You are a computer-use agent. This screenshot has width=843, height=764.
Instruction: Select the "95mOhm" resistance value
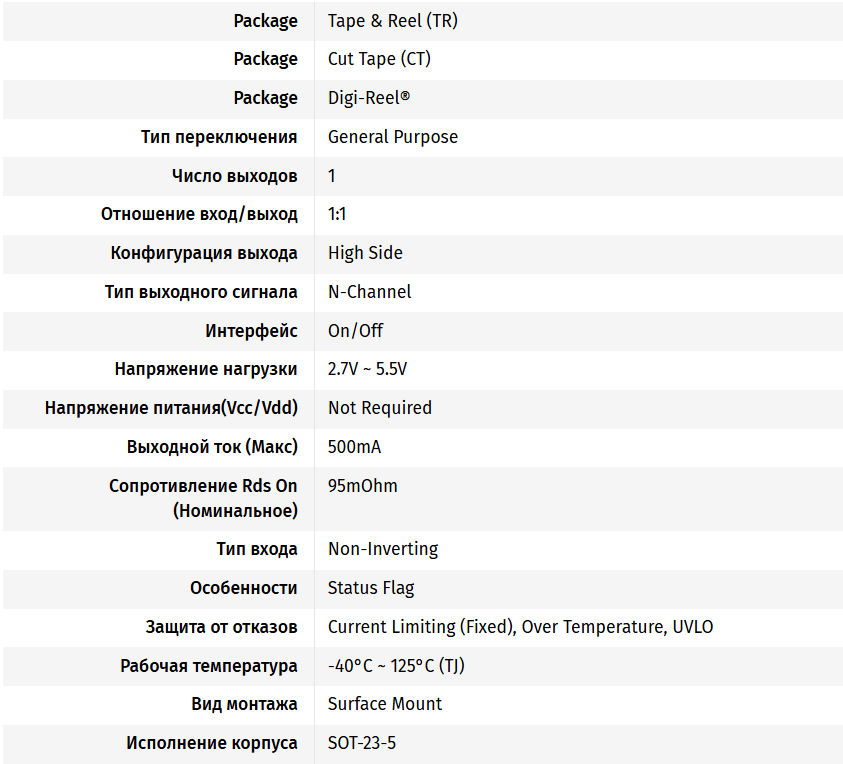coord(362,486)
